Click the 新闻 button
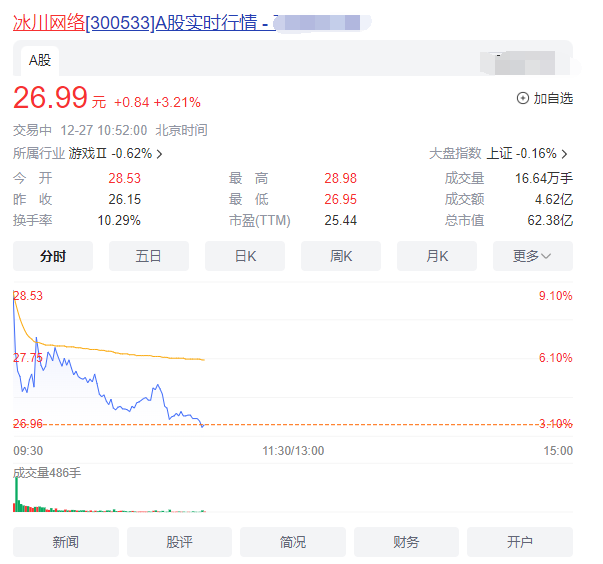This screenshot has height=564, width=603. click(66, 542)
